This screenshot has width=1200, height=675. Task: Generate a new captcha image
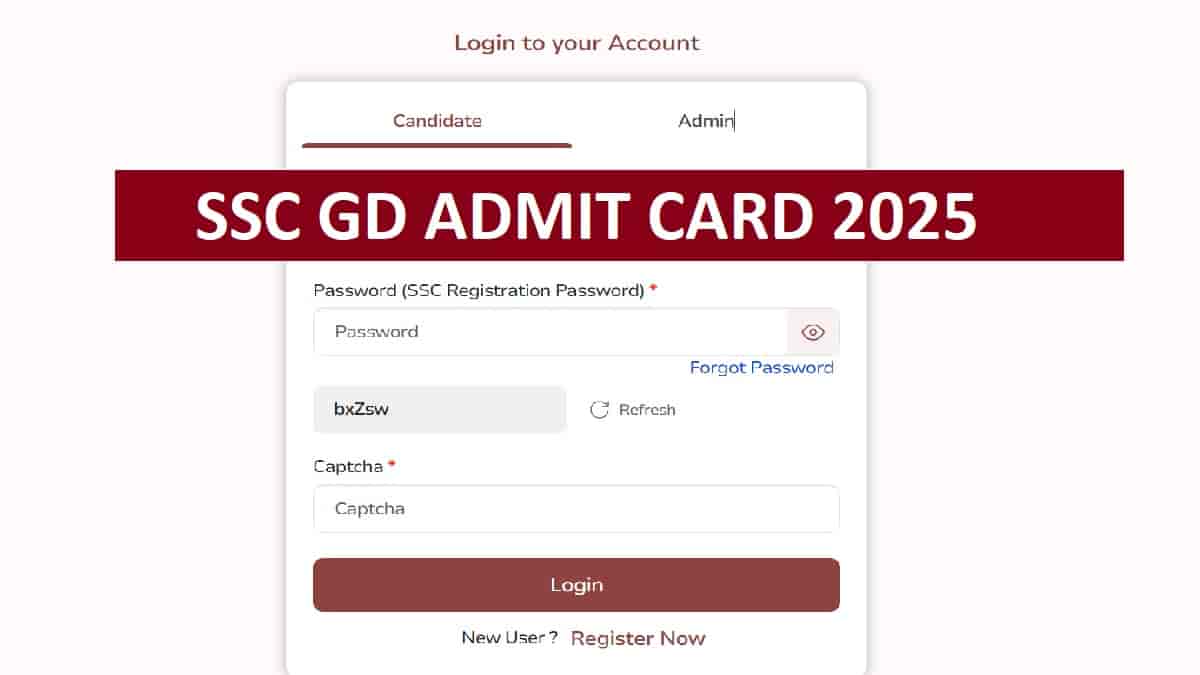coord(631,409)
